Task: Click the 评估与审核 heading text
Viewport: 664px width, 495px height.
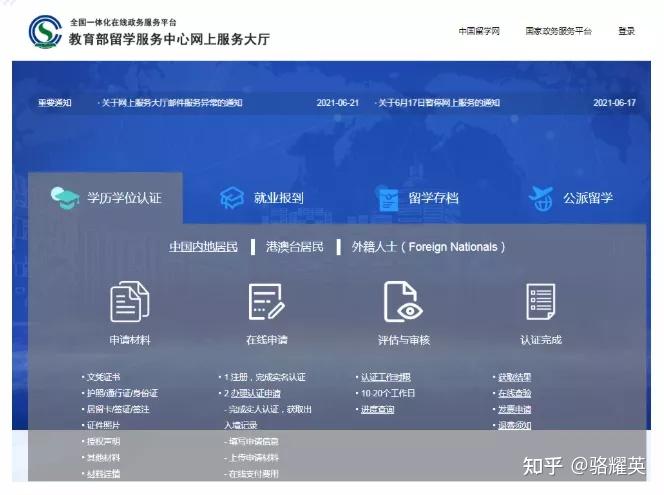Action: tap(404, 340)
